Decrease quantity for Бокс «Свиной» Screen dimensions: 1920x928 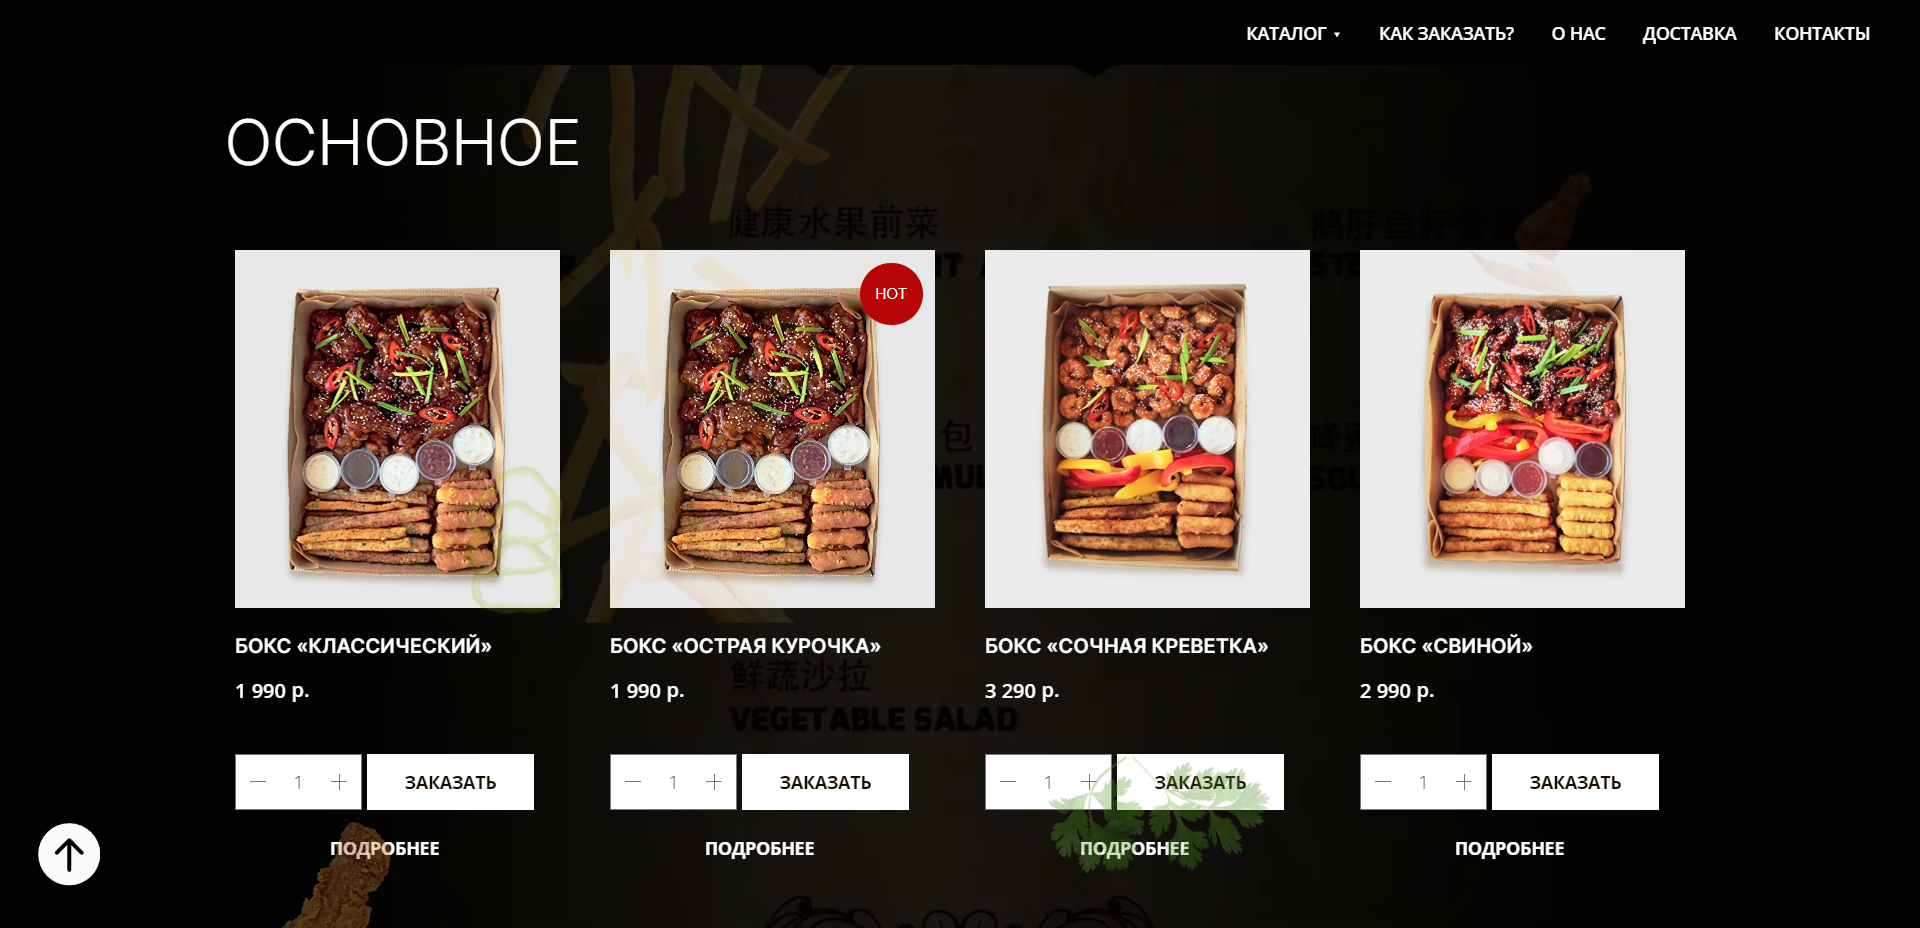(1383, 782)
